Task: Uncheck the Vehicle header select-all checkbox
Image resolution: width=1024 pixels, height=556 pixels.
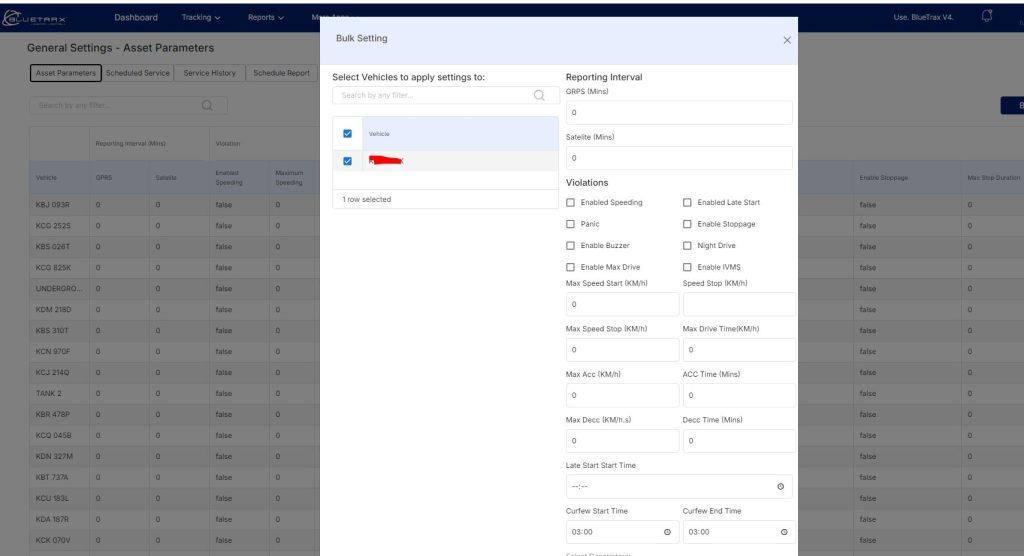Action: point(347,134)
